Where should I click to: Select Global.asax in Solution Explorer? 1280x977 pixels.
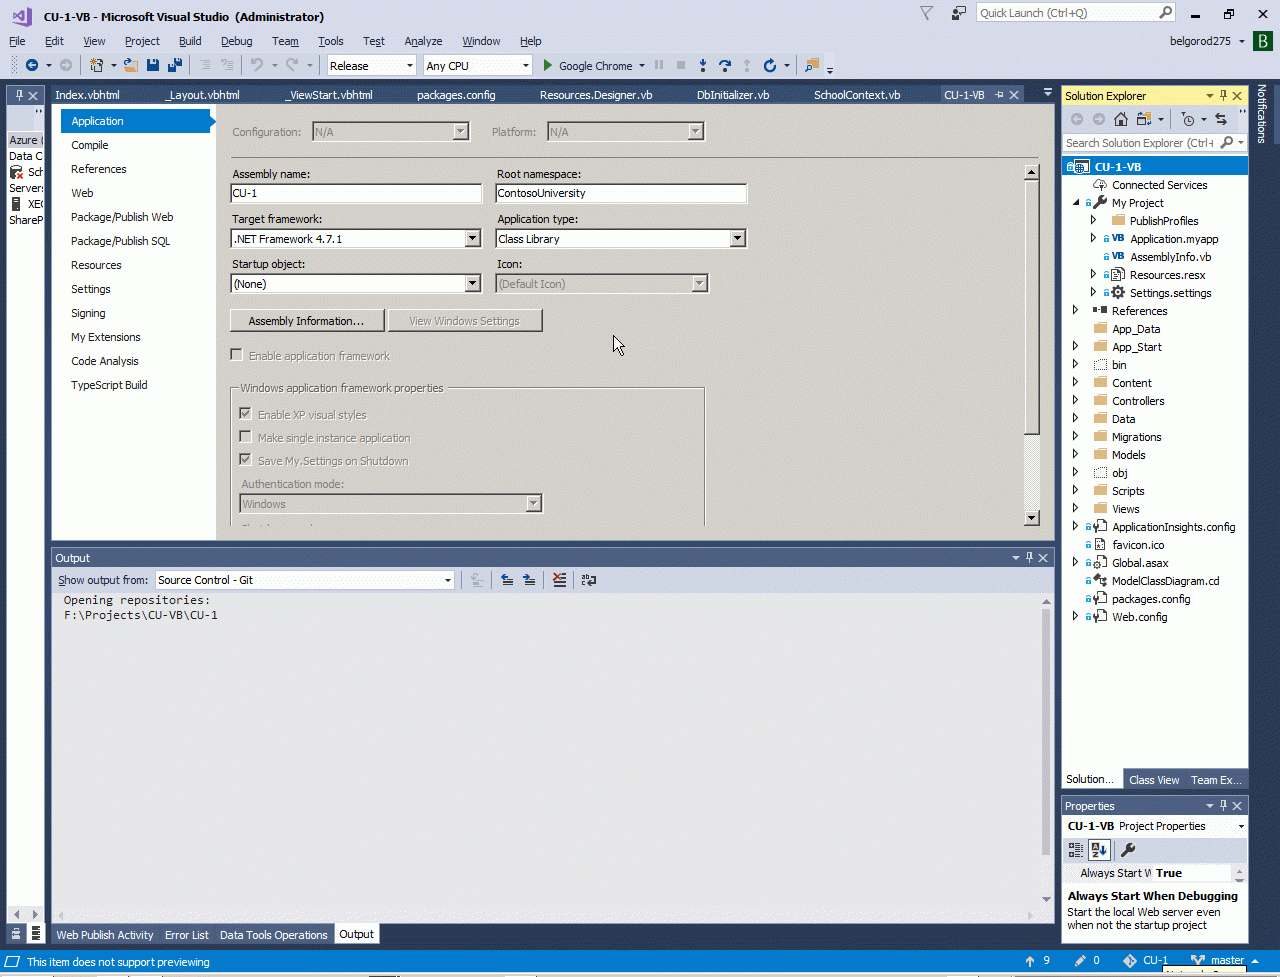(x=1140, y=563)
